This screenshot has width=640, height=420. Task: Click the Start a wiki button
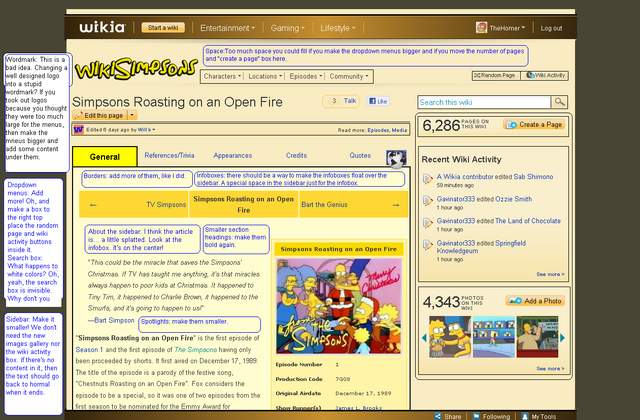[163, 27]
